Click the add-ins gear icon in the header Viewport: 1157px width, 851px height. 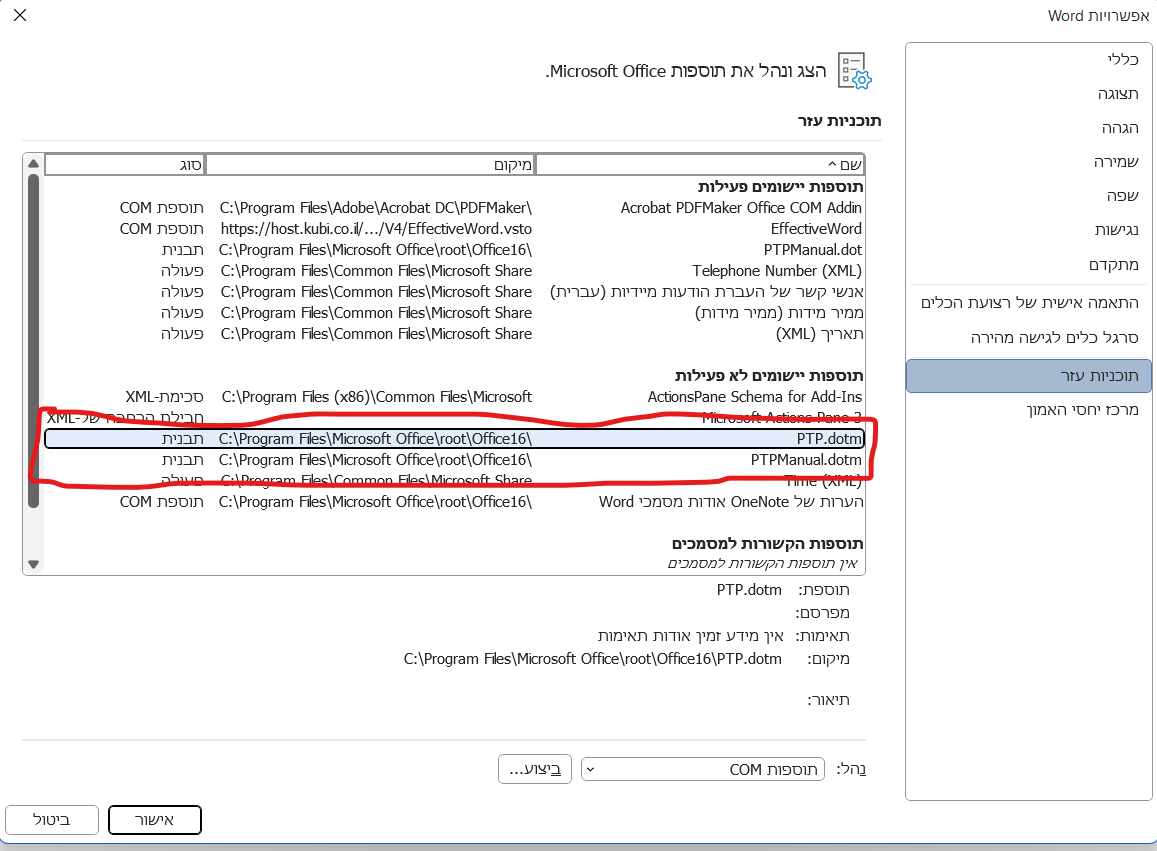point(854,71)
